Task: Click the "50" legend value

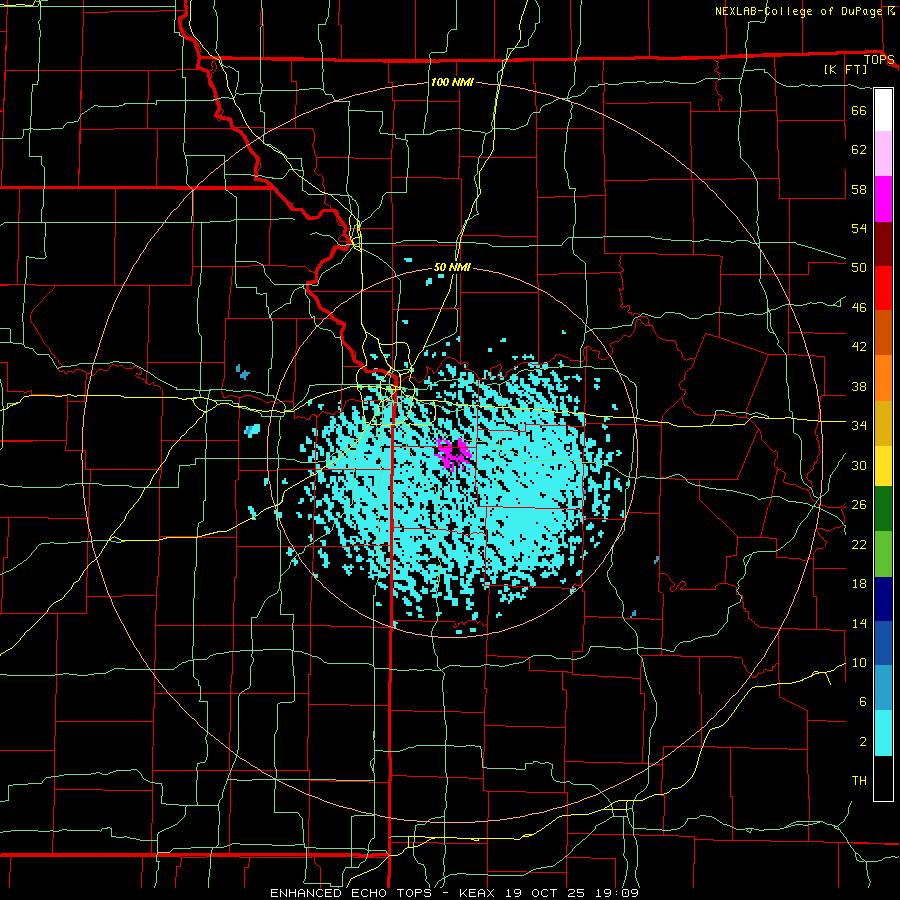Action: [x=859, y=267]
